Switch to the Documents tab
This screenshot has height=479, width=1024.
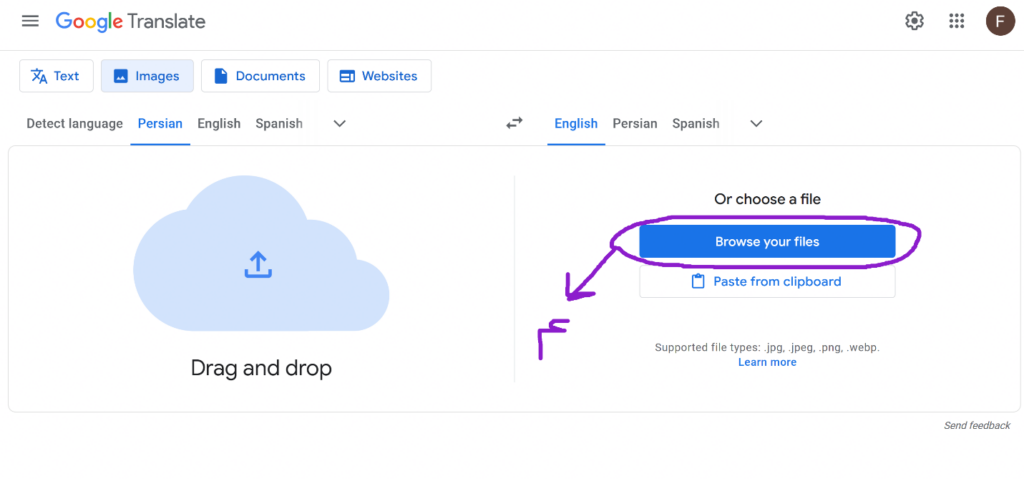pyautogui.click(x=260, y=76)
